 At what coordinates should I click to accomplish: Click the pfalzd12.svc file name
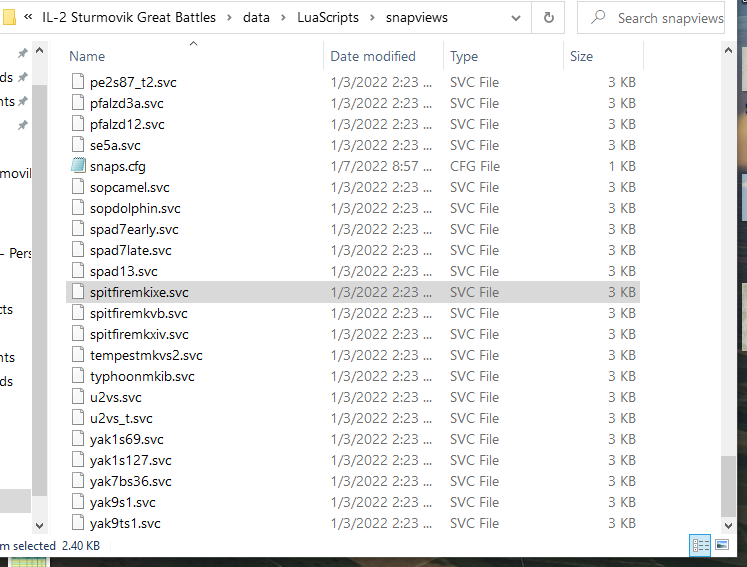(127, 124)
